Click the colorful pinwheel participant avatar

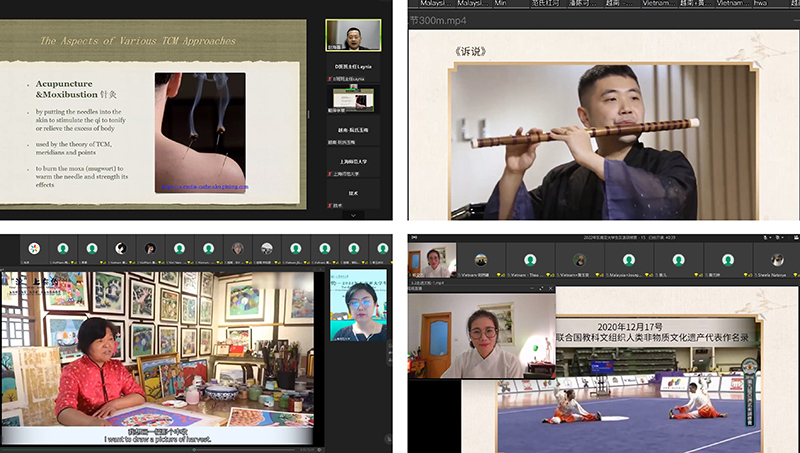[x=33, y=247]
